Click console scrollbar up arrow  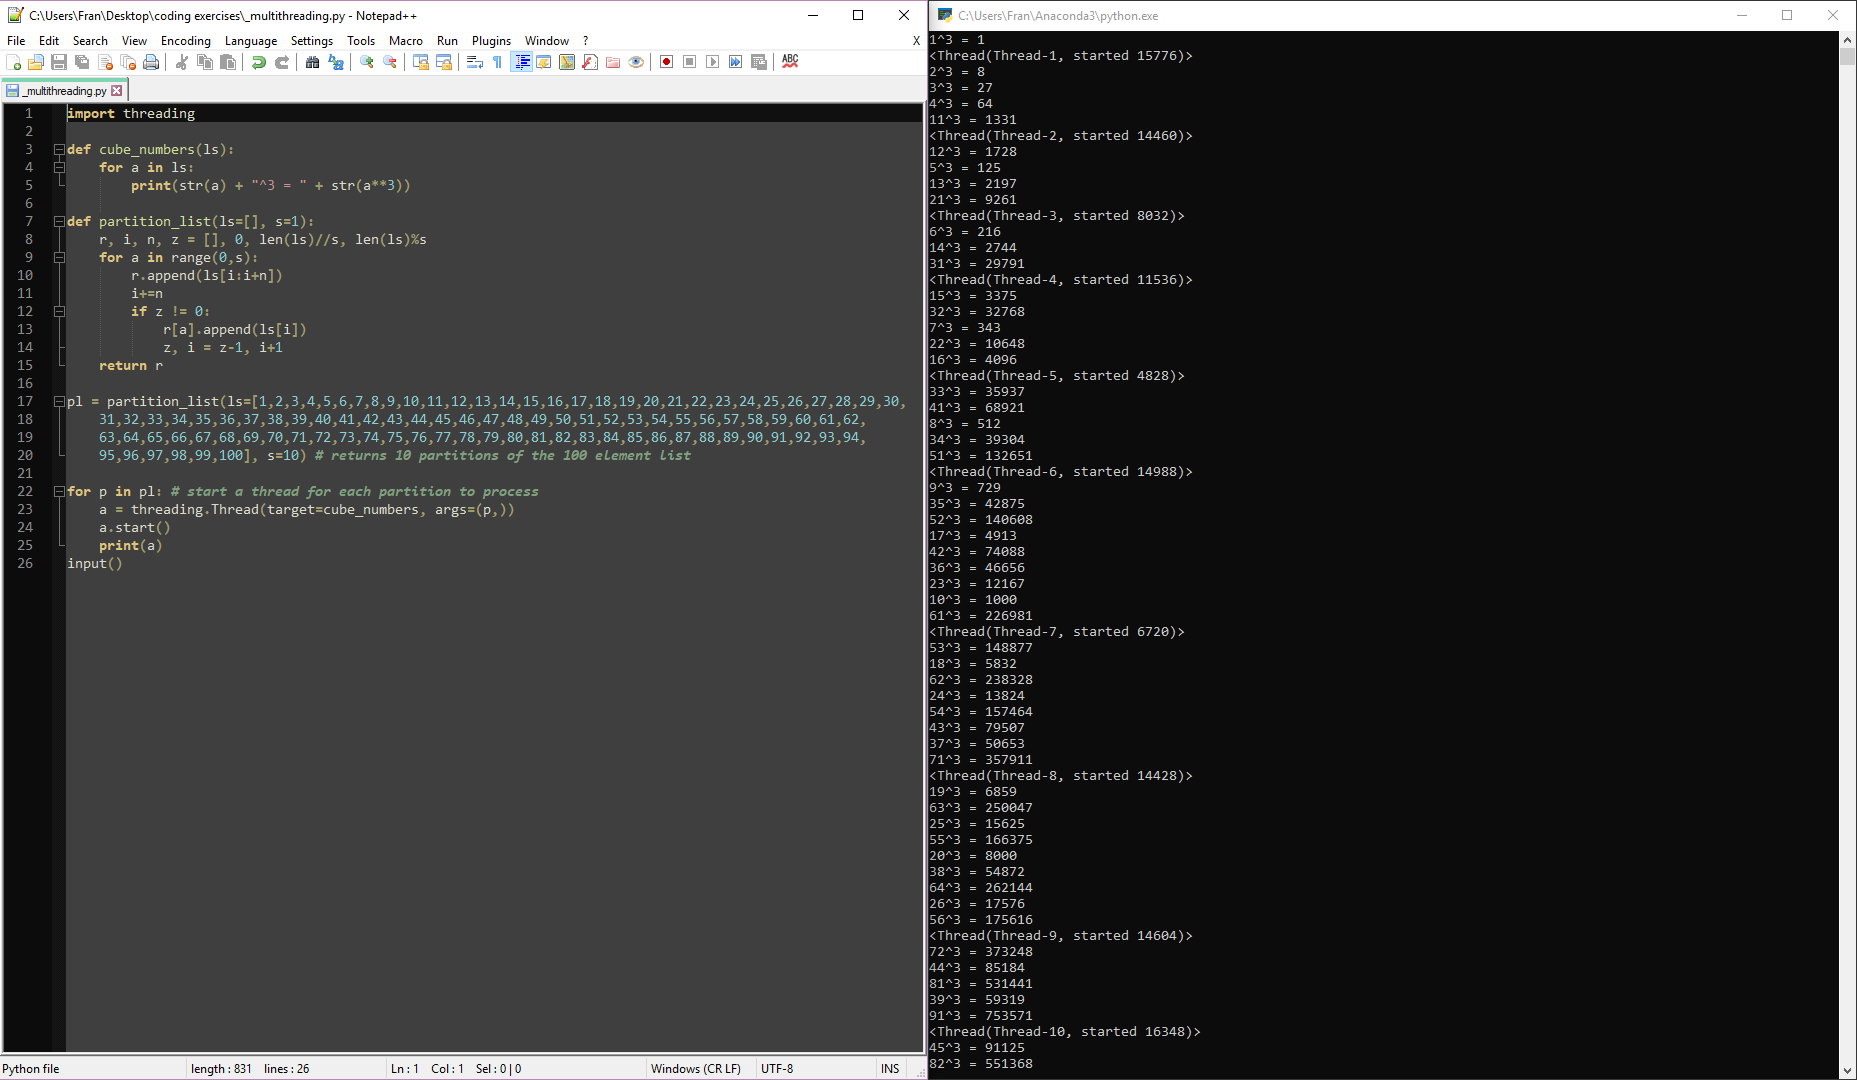tap(1848, 39)
